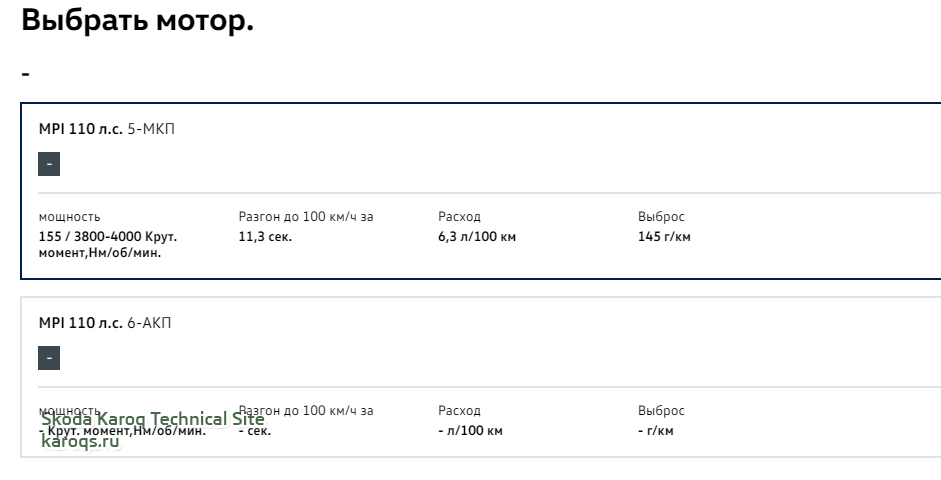Click the Выбрать мотор heading
Viewport: 941px width, 480px height.
[137, 20]
